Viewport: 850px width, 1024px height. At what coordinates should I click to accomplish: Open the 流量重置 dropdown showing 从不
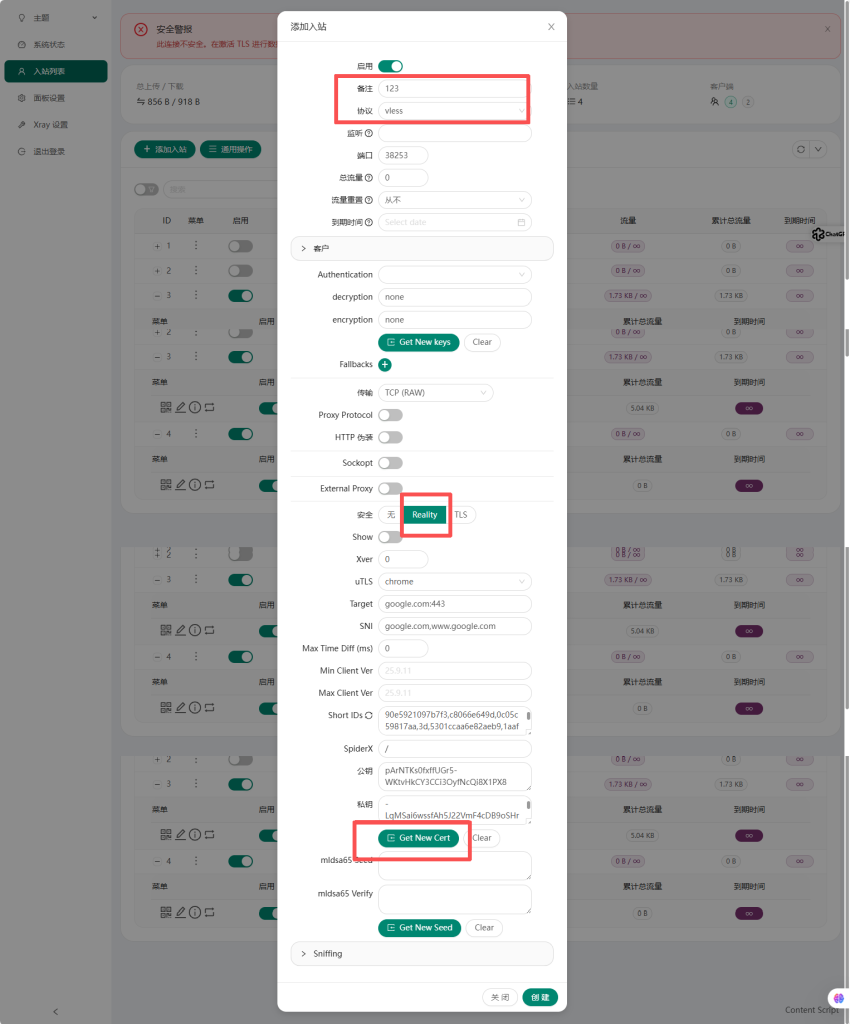pyautogui.click(x=455, y=200)
